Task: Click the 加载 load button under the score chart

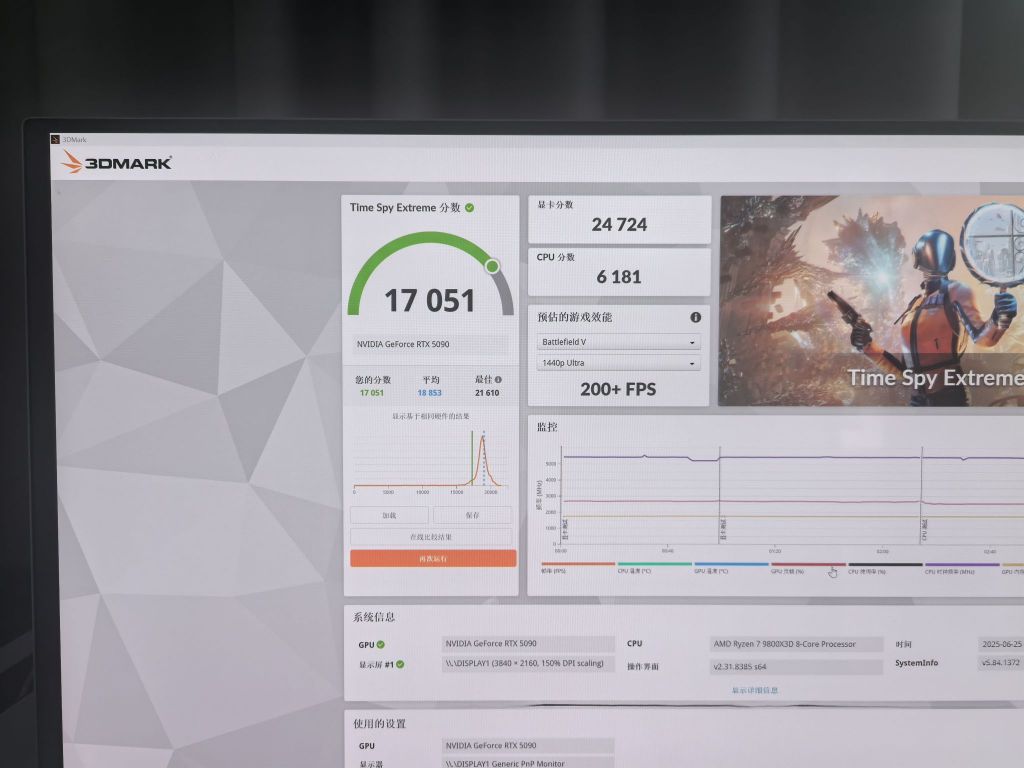Action: click(390, 514)
